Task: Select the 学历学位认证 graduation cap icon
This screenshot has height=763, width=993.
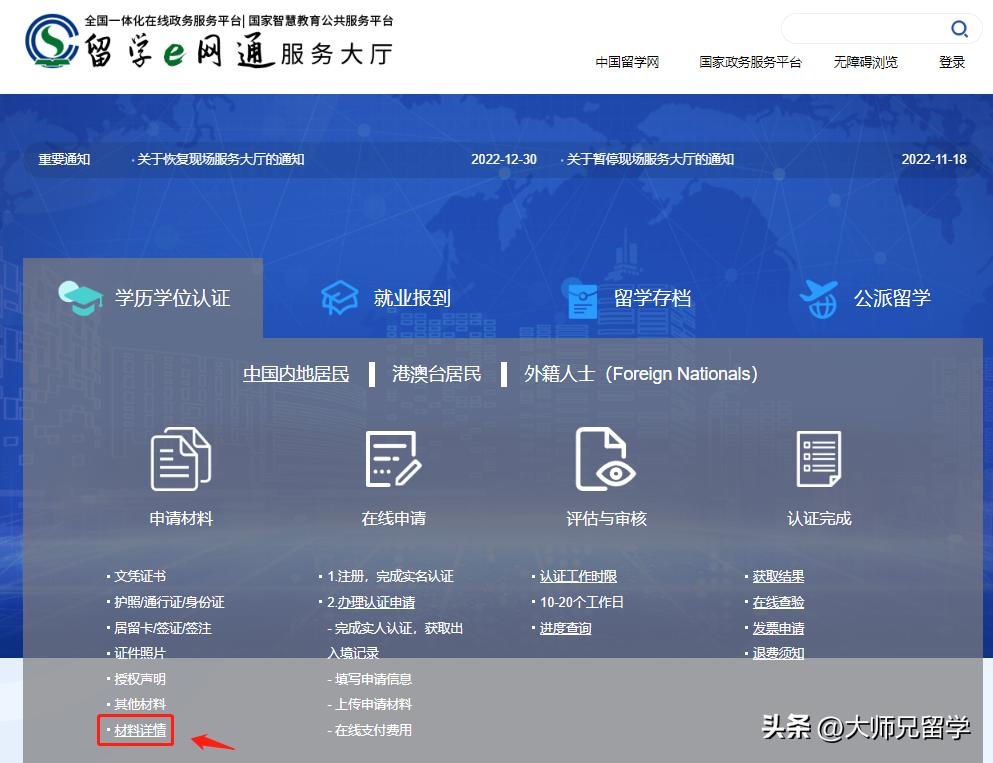Action: [x=80, y=297]
